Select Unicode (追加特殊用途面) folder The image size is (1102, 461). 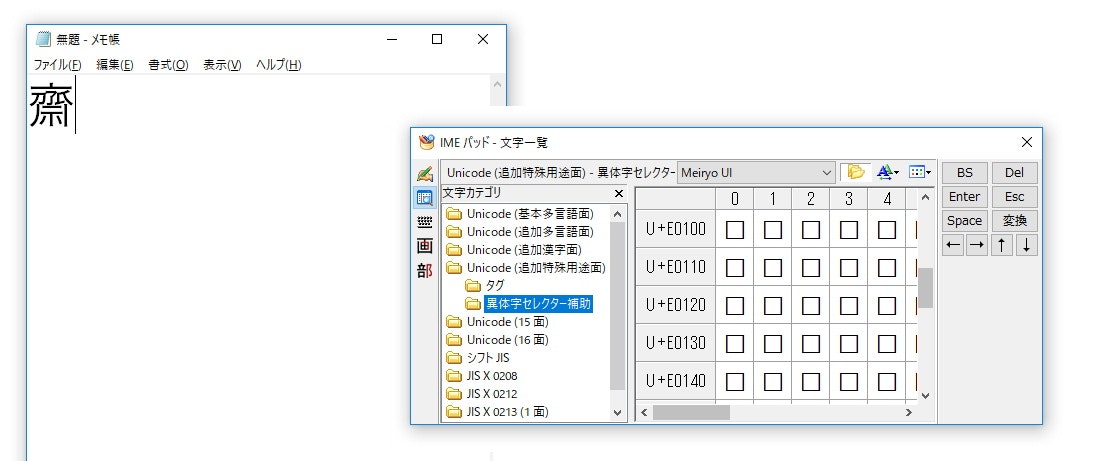(526, 268)
